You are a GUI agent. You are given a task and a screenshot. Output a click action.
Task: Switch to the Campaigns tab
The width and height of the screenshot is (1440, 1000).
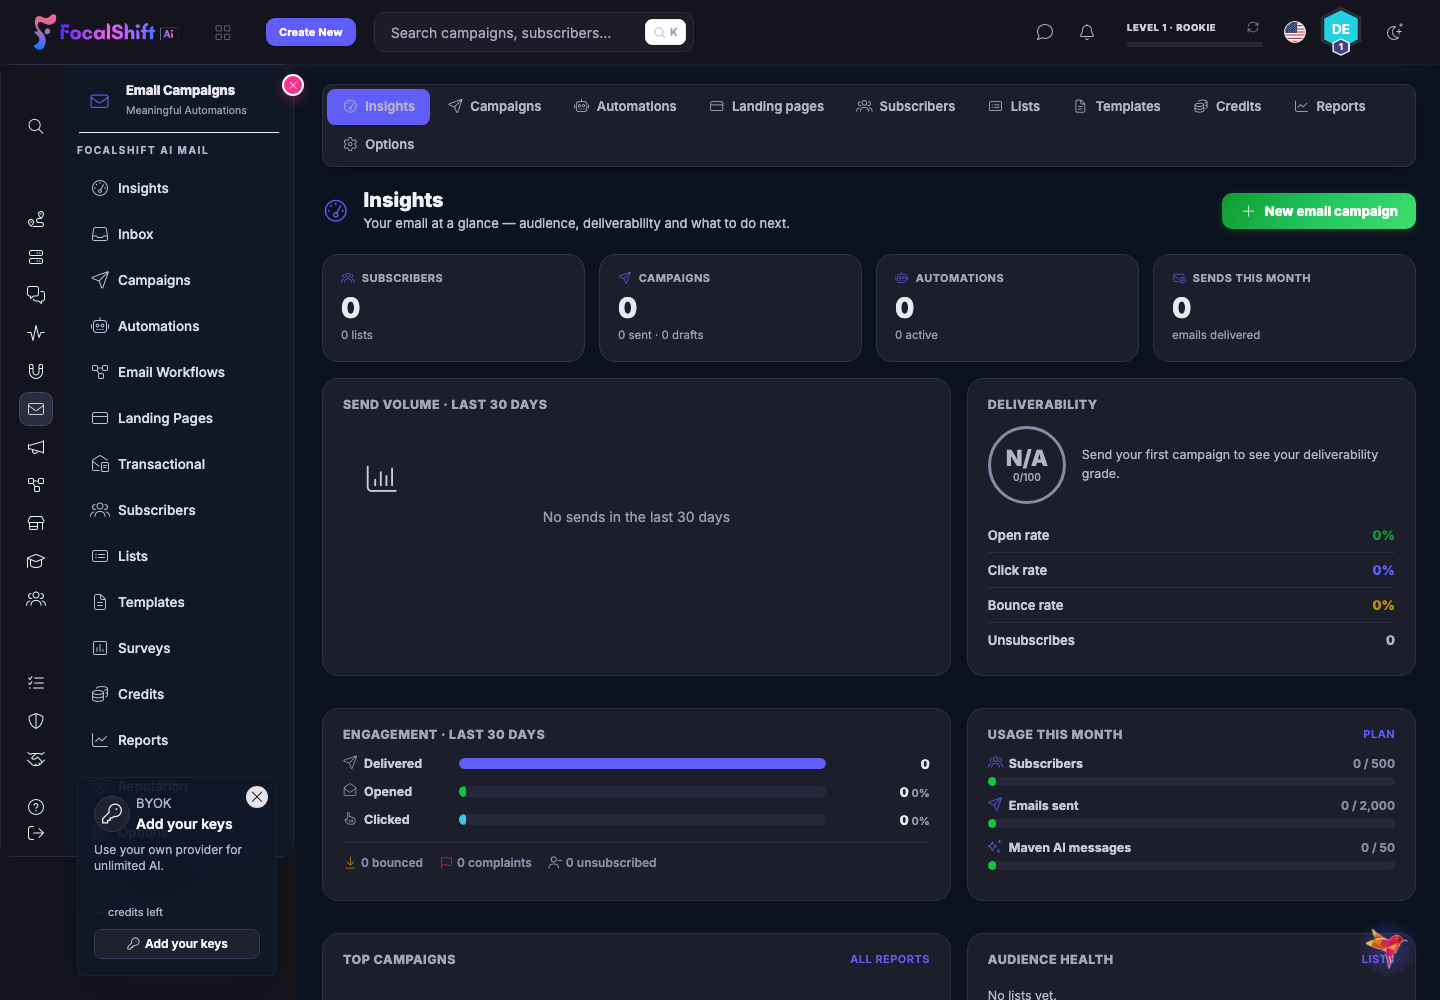coord(494,106)
